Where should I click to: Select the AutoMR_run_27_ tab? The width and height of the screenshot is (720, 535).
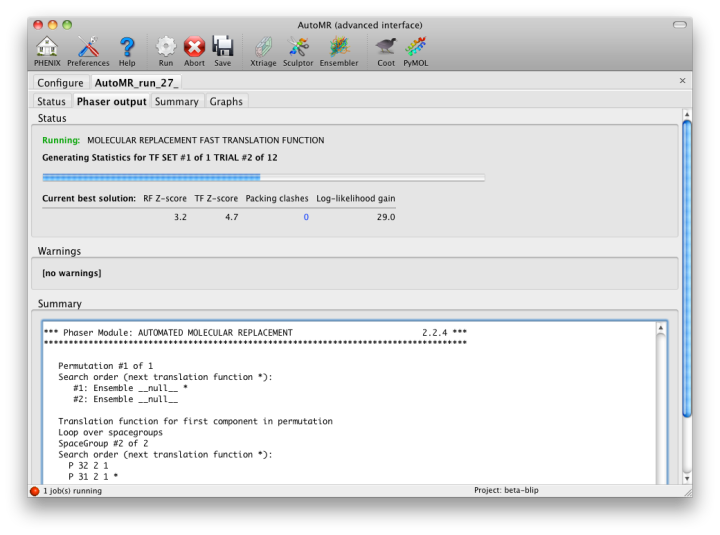136,82
